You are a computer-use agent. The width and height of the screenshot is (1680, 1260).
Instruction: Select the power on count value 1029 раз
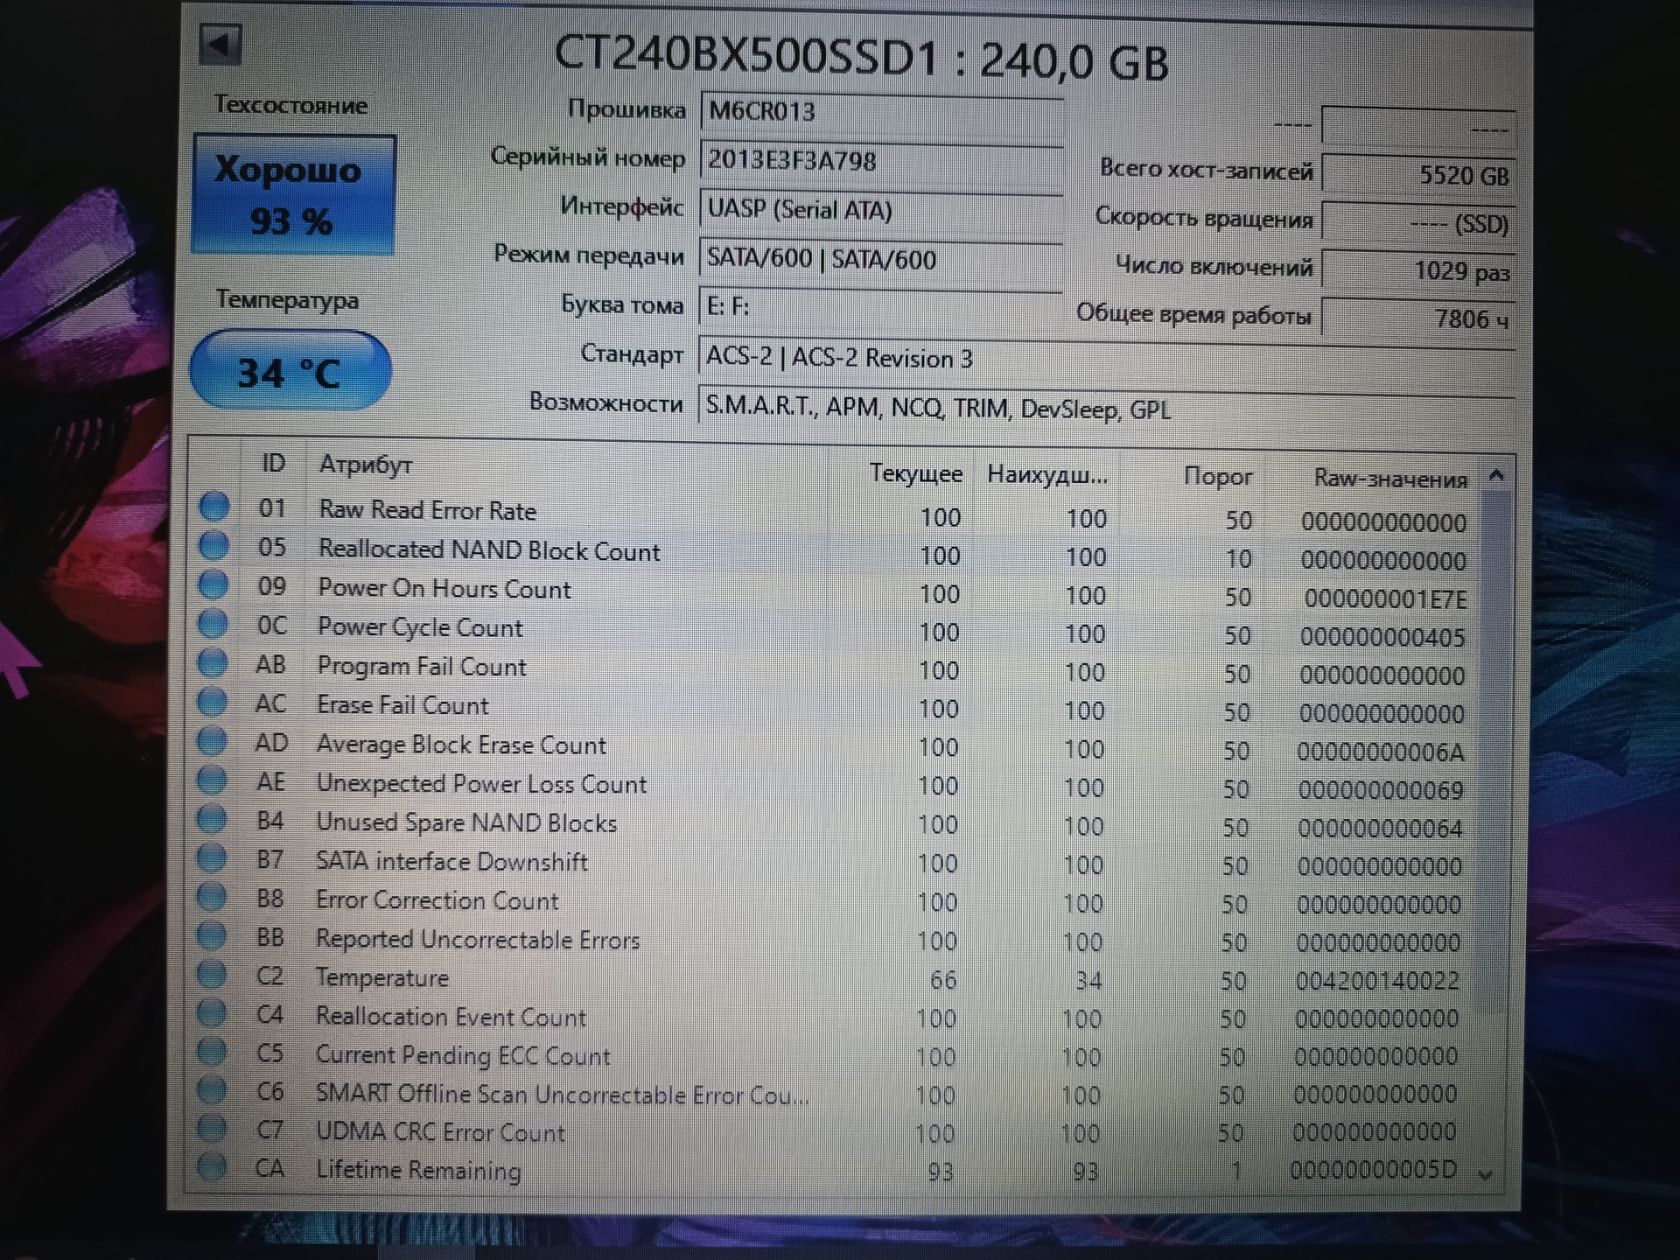(x=1418, y=270)
